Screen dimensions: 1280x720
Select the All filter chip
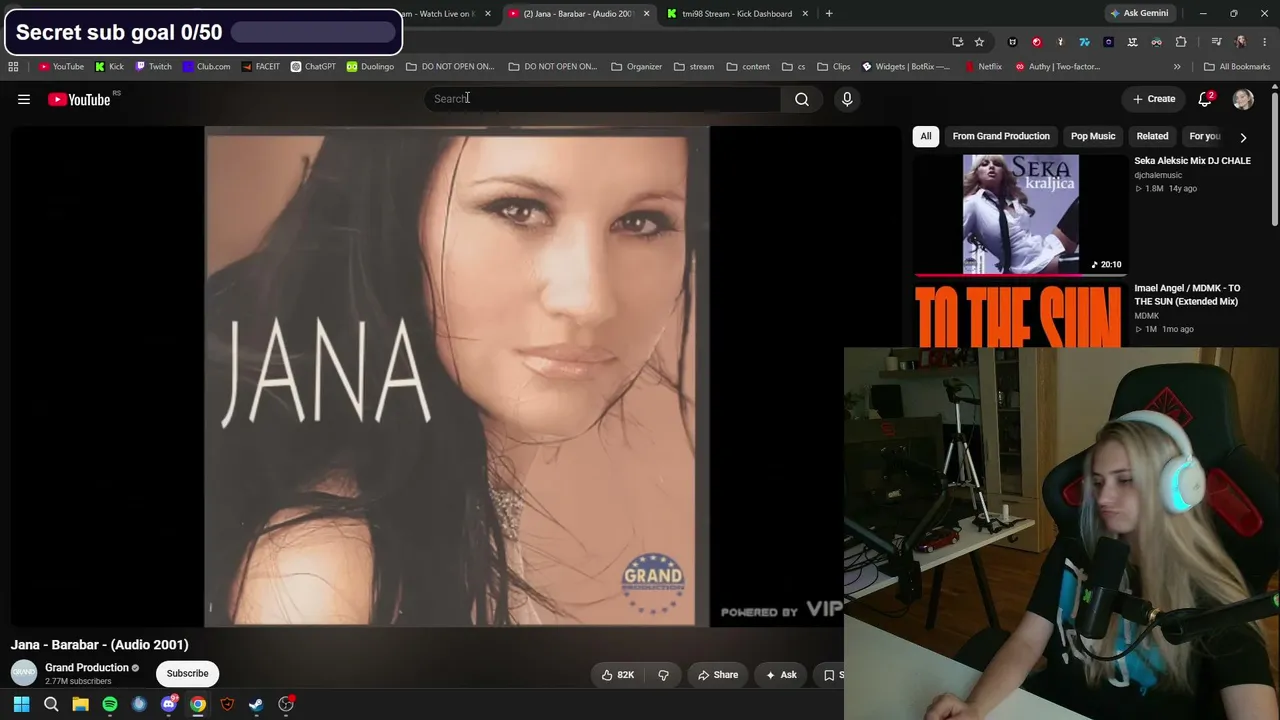[926, 136]
